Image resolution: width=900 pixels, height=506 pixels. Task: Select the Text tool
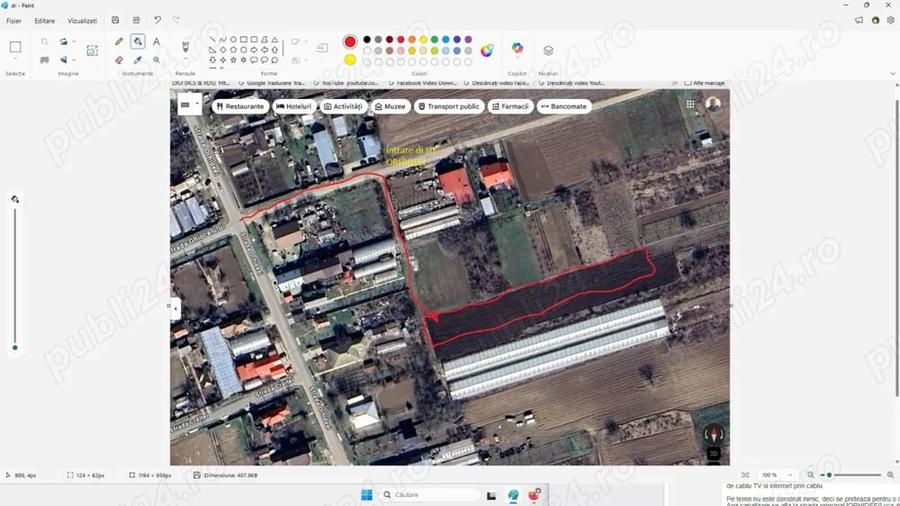click(156, 41)
